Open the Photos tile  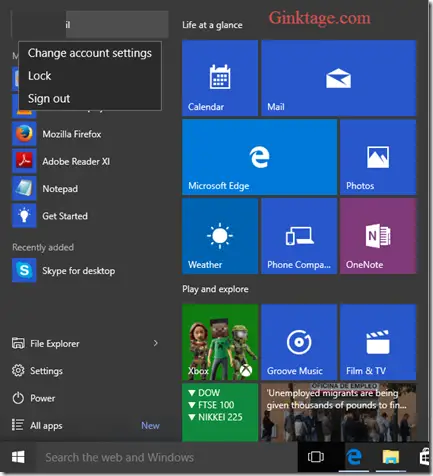[x=378, y=157]
